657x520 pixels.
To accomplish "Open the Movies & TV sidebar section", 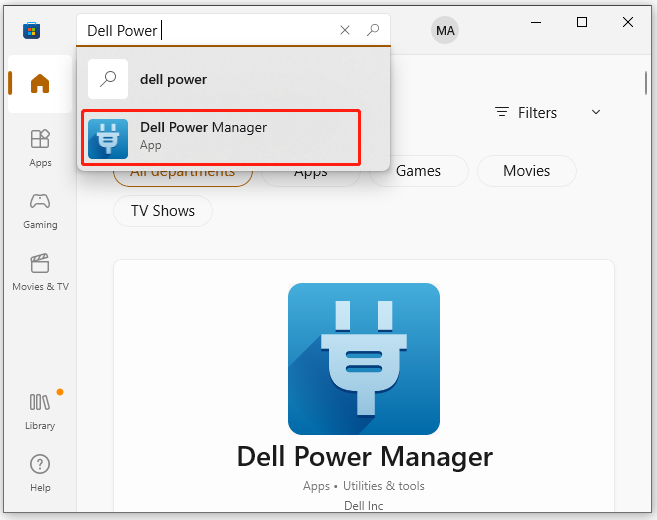I will coord(40,272).
